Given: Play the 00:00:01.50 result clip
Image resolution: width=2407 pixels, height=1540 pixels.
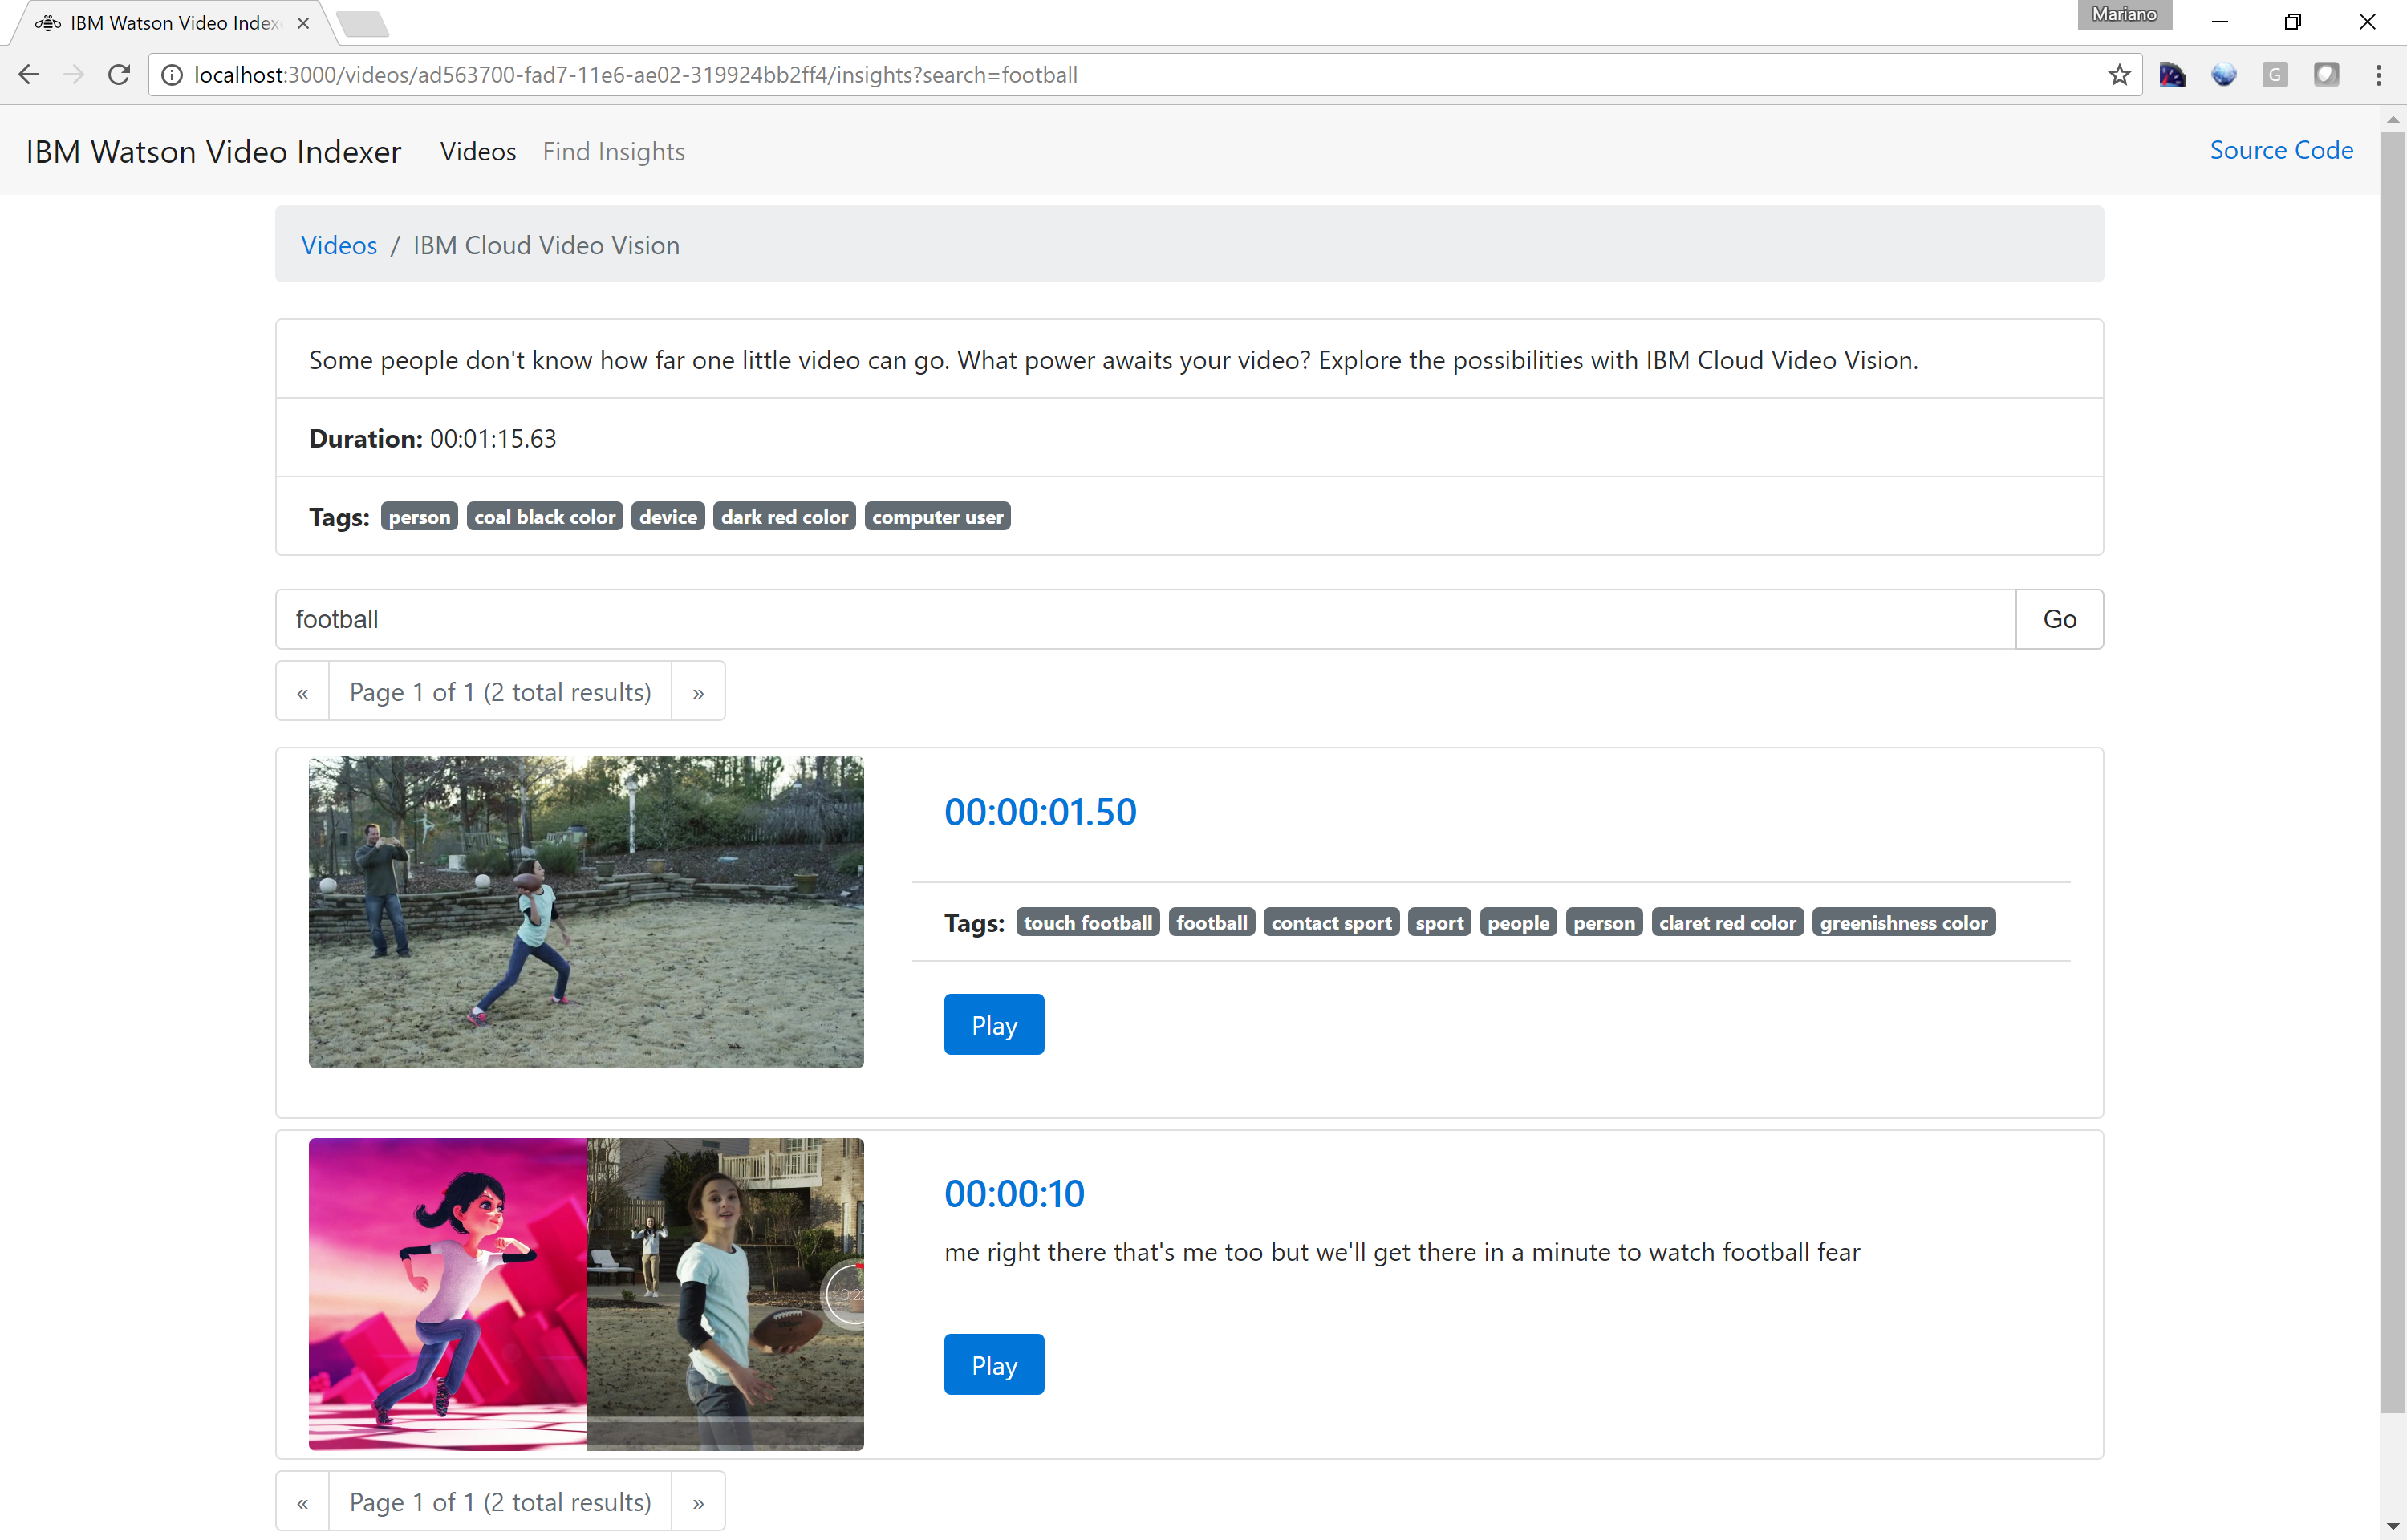Looking at the screenshot, I should point(993,1025).
